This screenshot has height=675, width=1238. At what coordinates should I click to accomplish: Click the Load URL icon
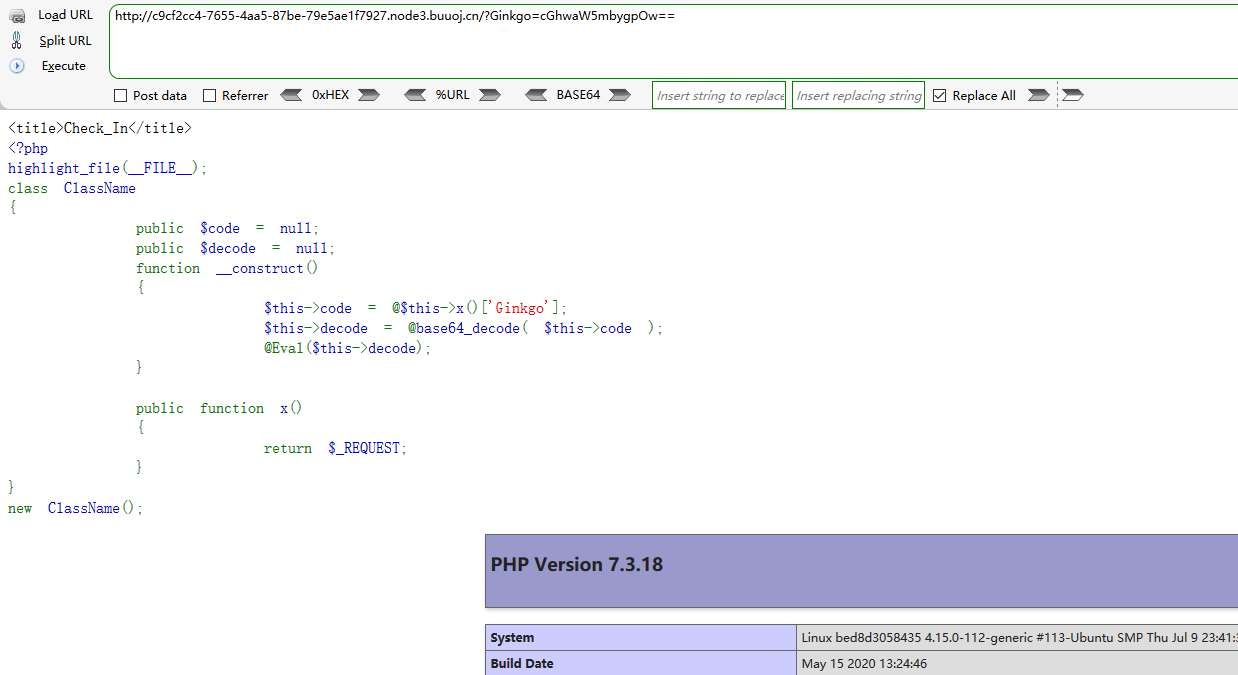click(16, 14)
